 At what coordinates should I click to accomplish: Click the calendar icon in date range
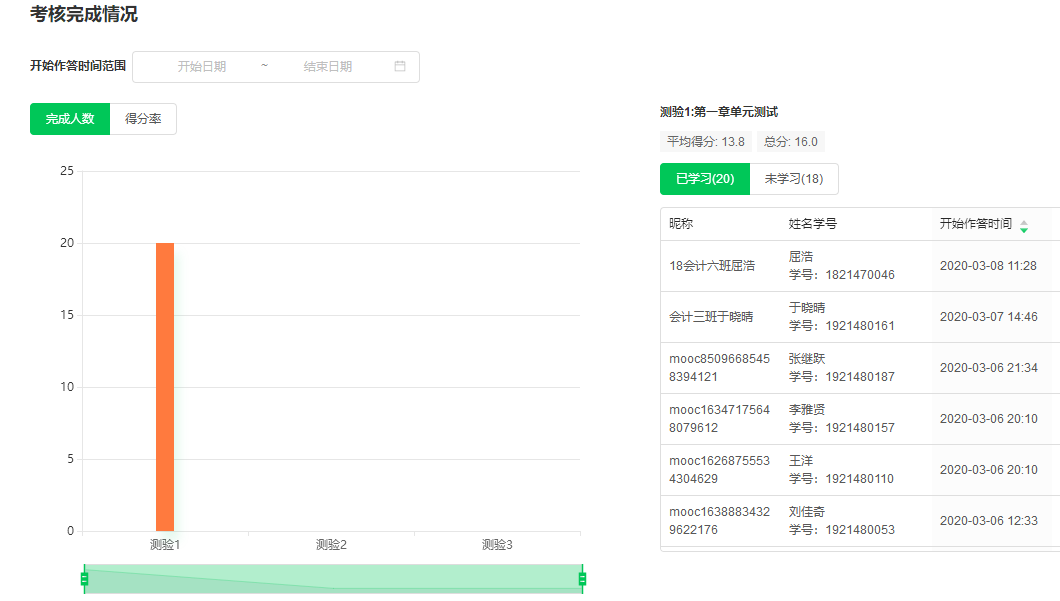(x=400, y=67)
